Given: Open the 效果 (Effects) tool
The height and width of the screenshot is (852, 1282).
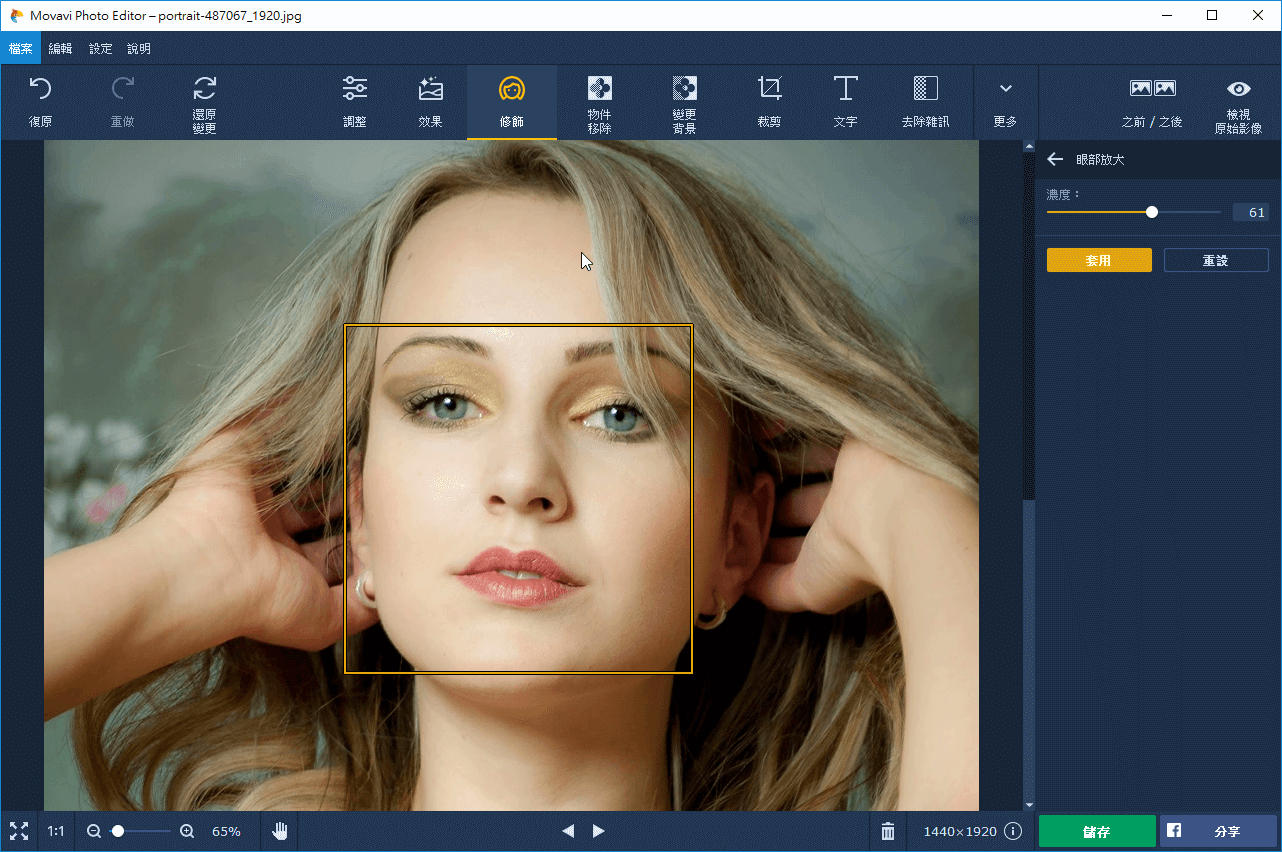Looking at the screenshot, I should [x=431, y=101].
